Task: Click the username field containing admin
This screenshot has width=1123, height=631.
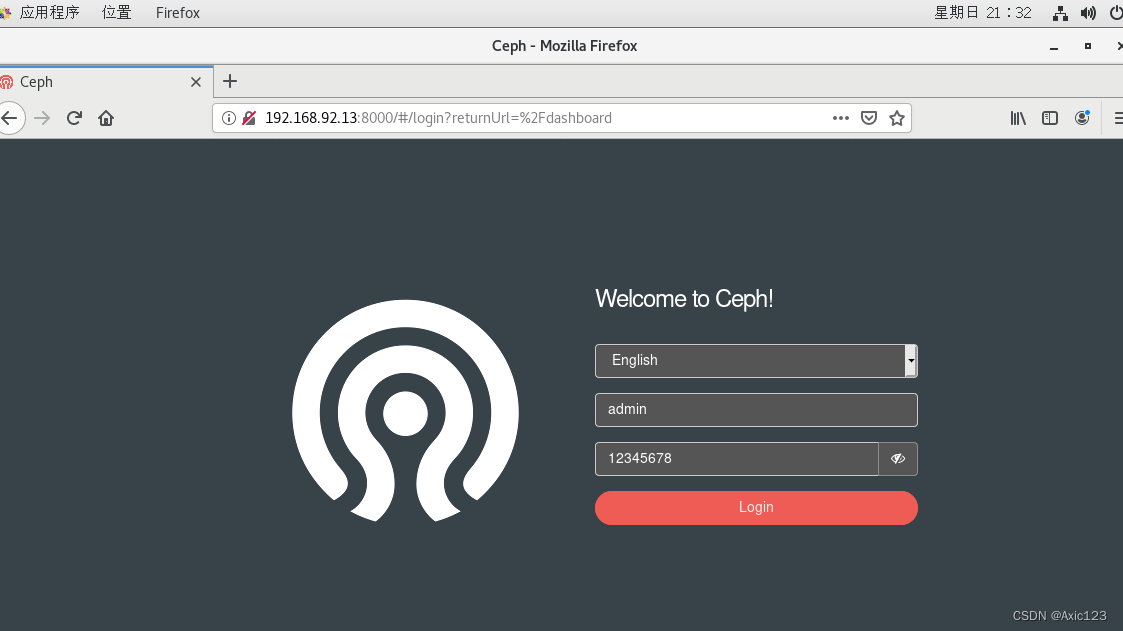Action: tap(756, 410)
